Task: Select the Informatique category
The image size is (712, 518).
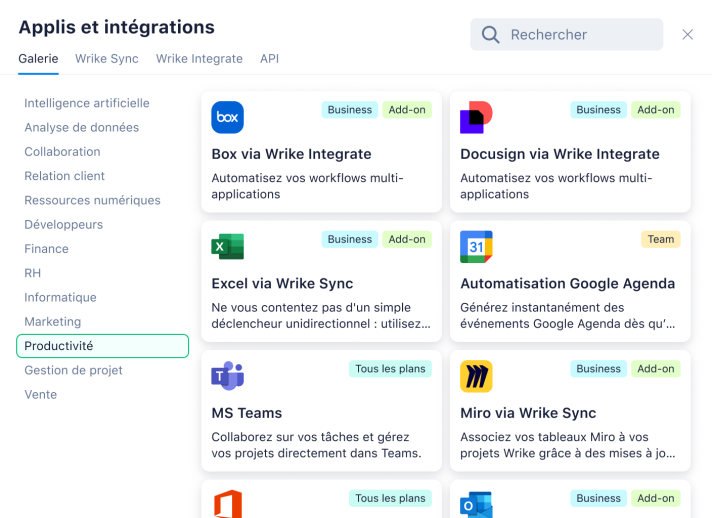Action: click(60, 297)
